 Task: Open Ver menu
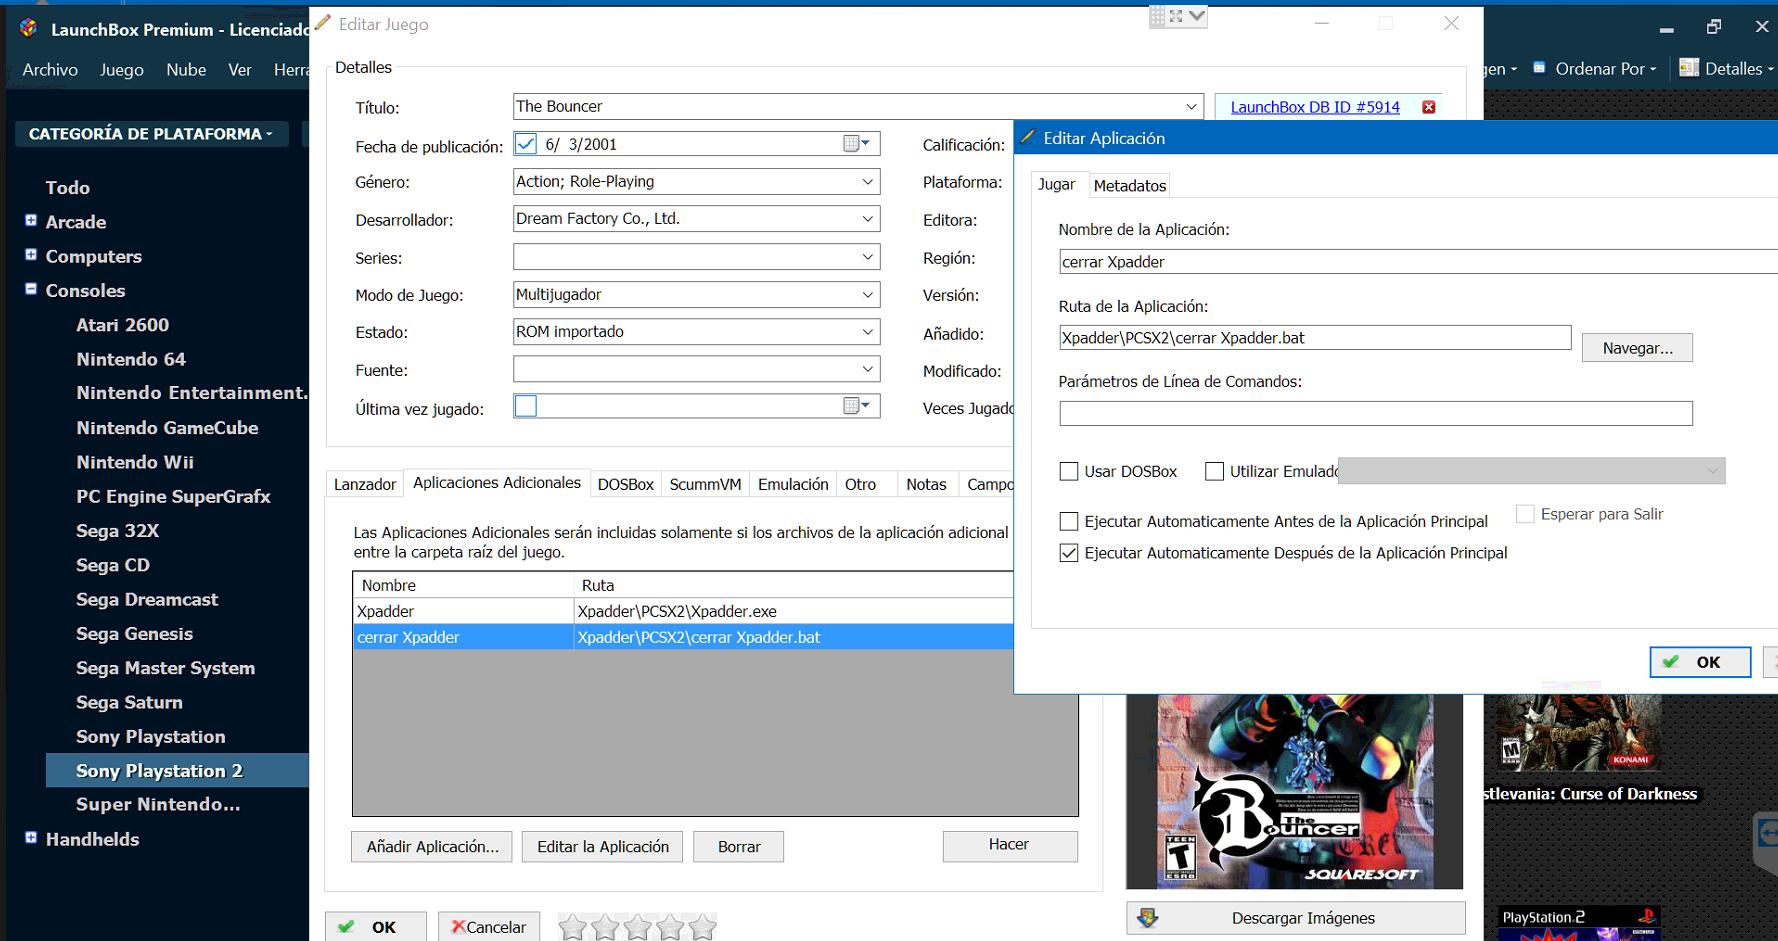pyautogui.click(x=240, y=69)
